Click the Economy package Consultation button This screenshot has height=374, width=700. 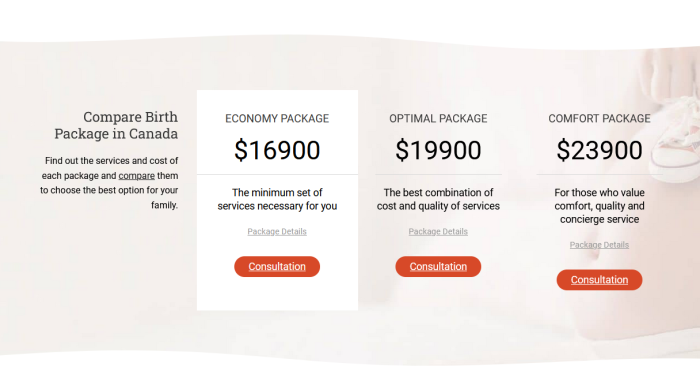[277, 266]
